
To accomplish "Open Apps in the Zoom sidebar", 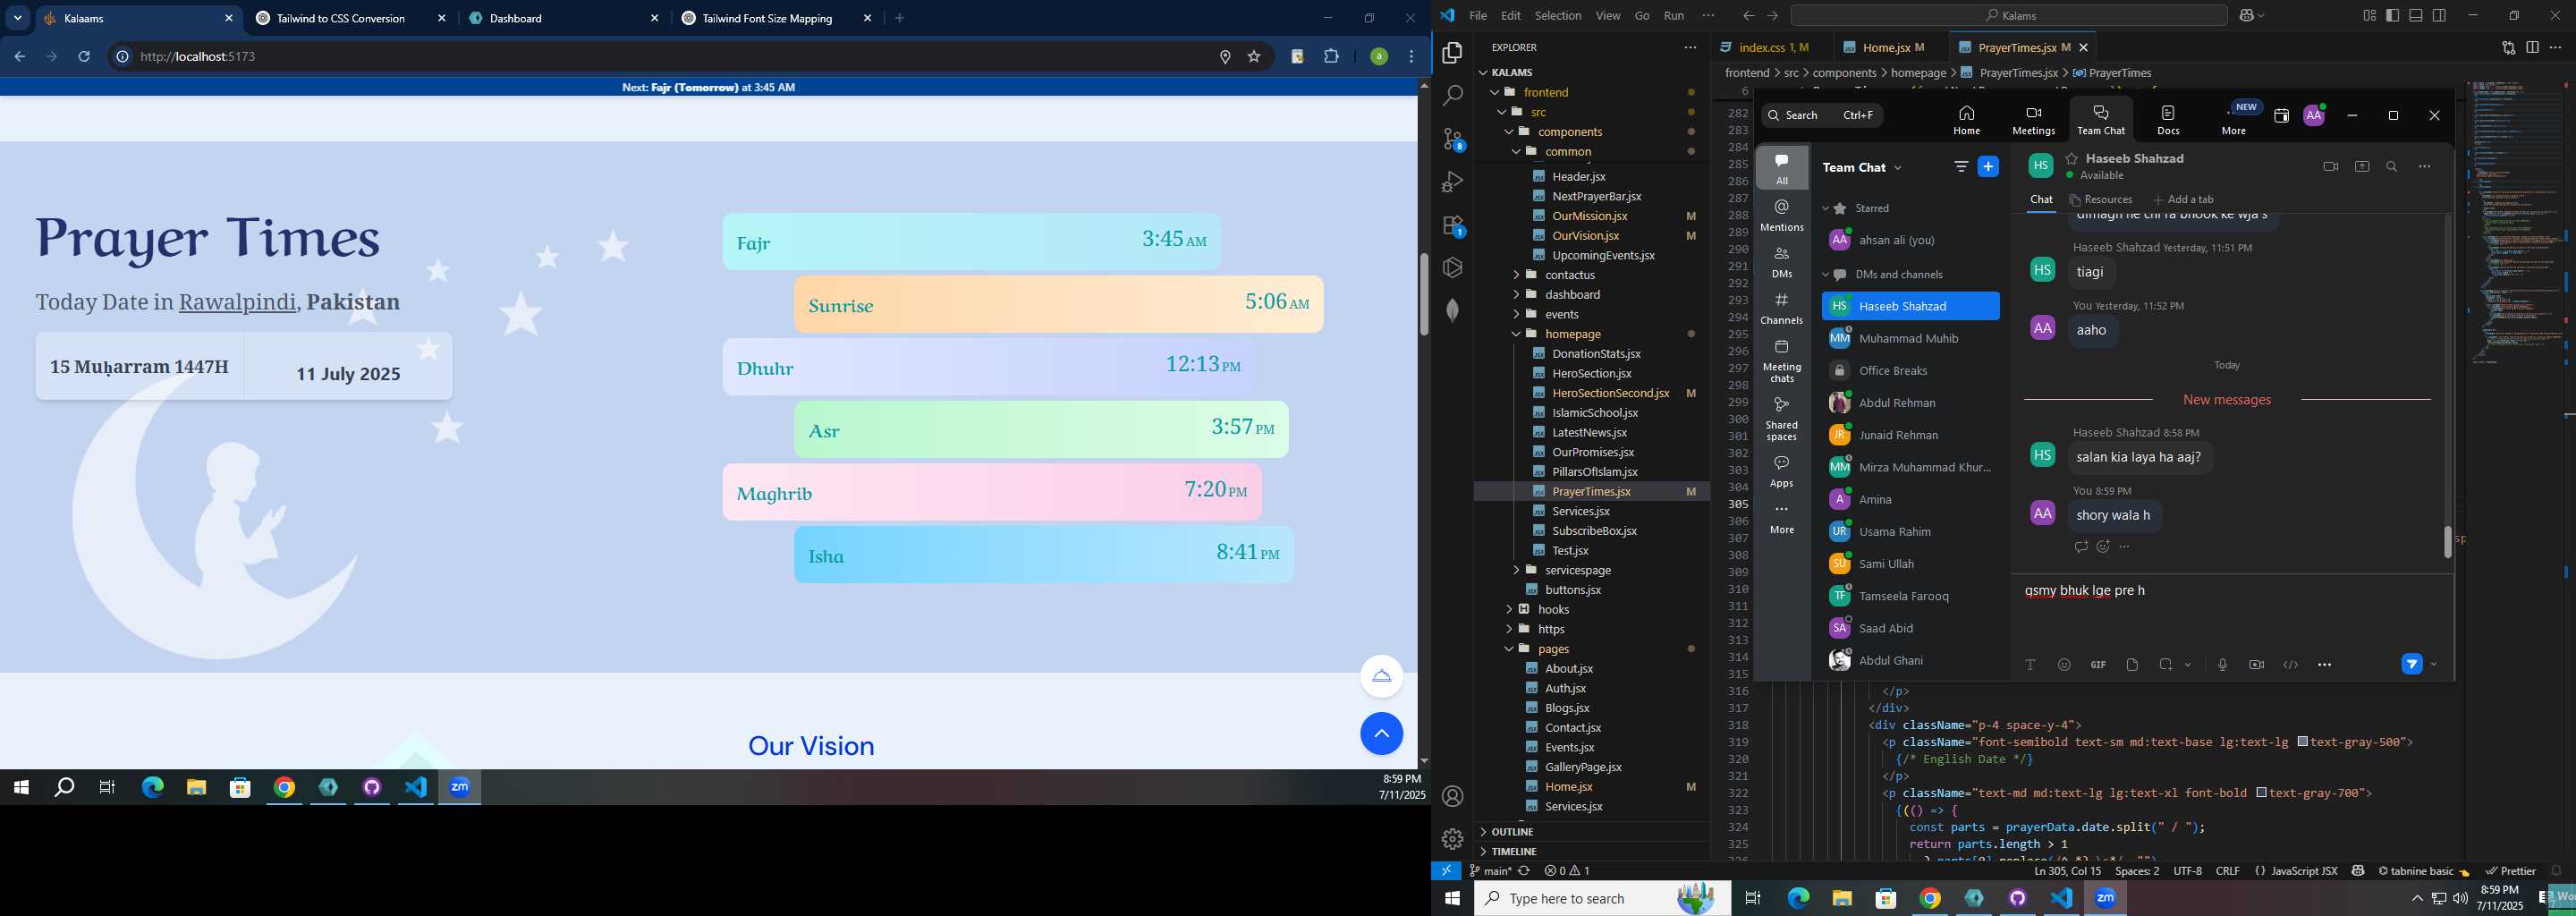I will (x=1782, y=471).
